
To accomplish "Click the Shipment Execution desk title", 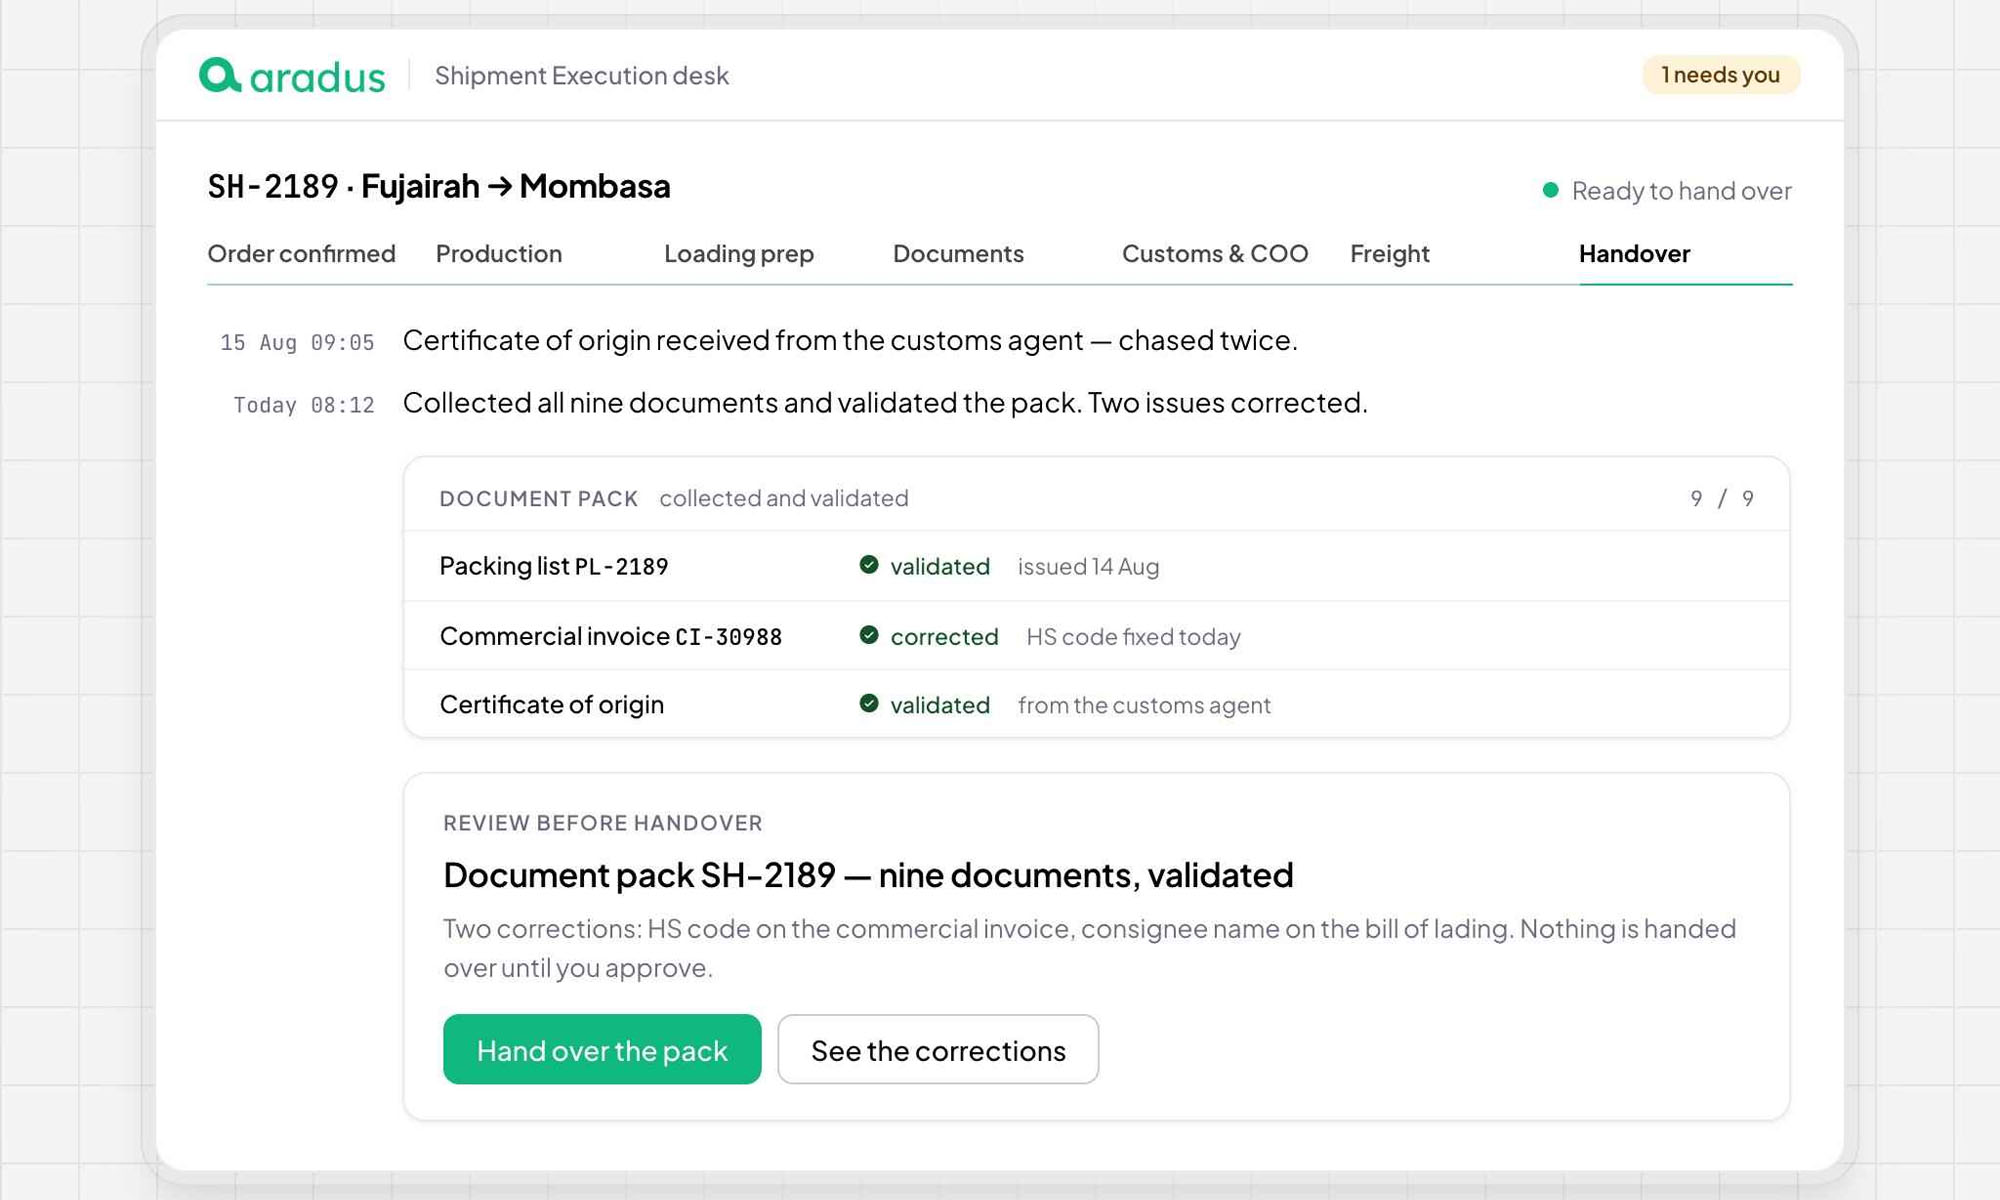I will 581,75.
